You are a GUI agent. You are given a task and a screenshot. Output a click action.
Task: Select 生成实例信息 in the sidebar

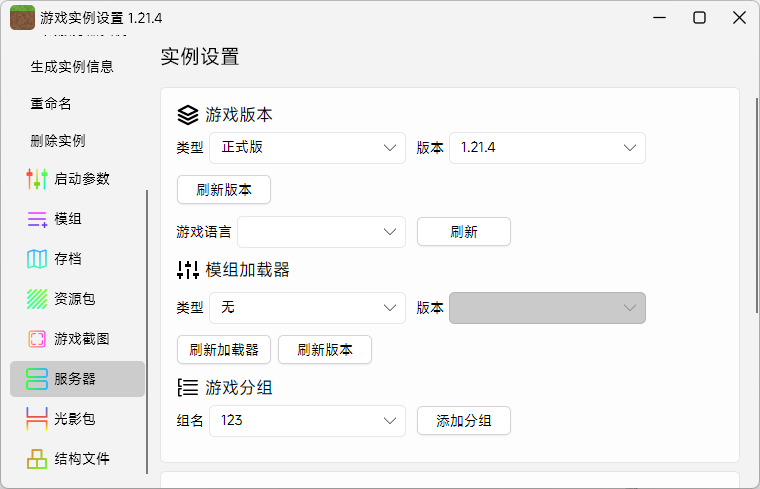72,67
